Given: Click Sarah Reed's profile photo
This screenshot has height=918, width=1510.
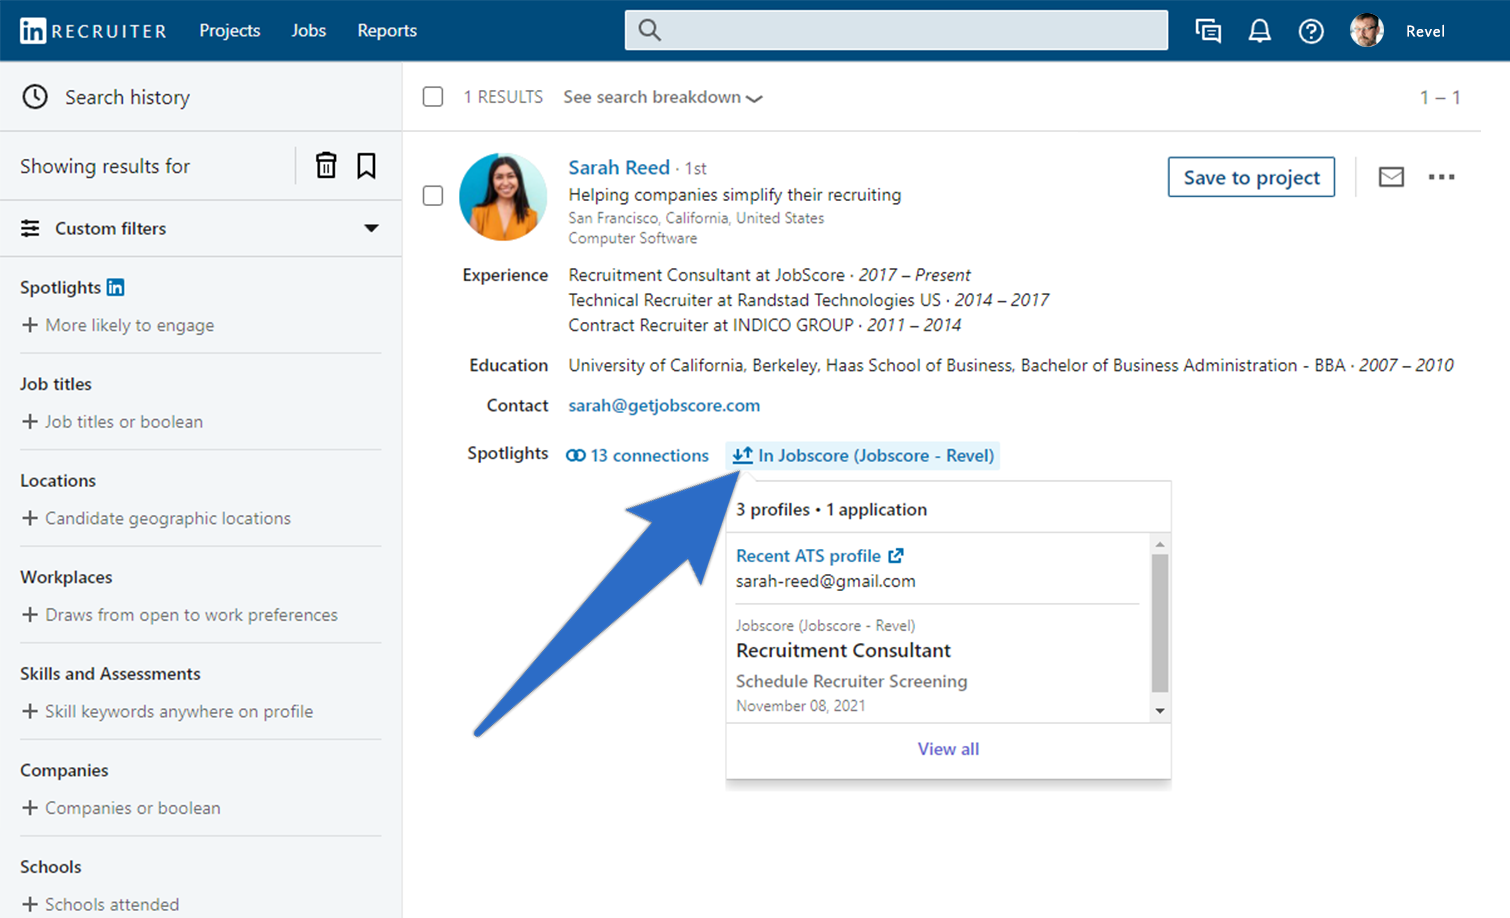Looking at the screenshot, I should [503, 197].
